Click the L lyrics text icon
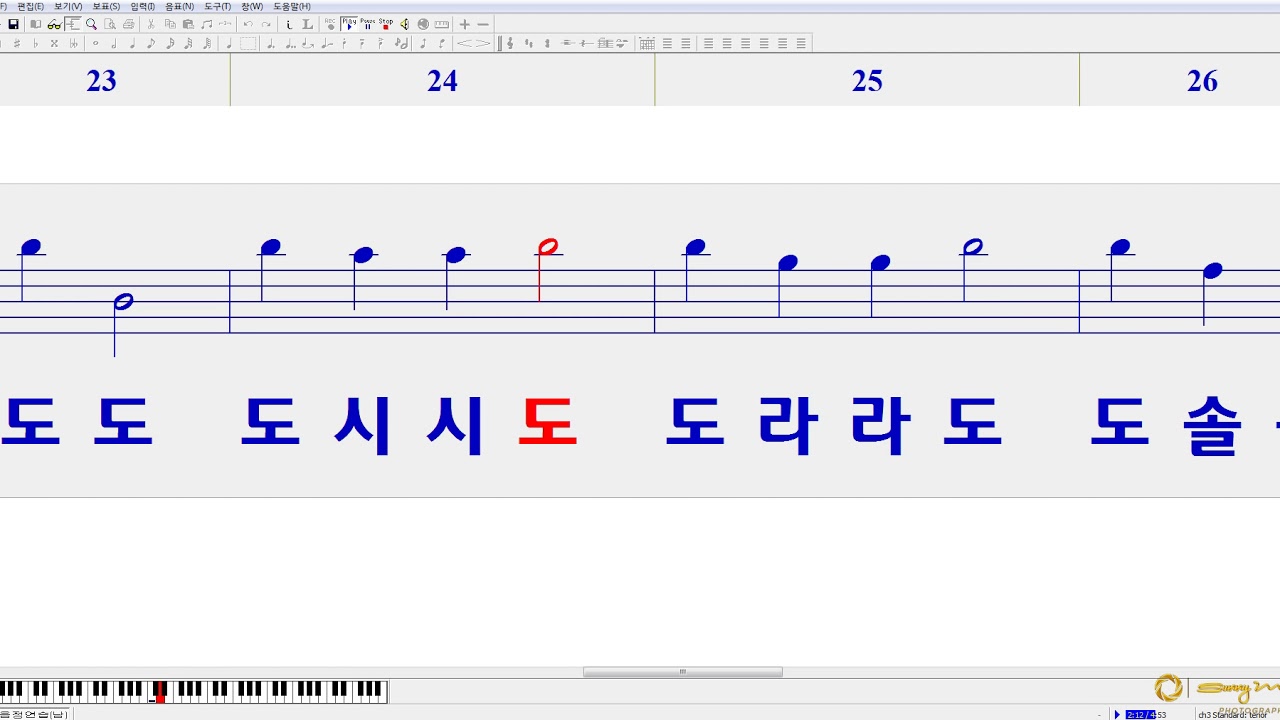 click(x=307, y=24)
